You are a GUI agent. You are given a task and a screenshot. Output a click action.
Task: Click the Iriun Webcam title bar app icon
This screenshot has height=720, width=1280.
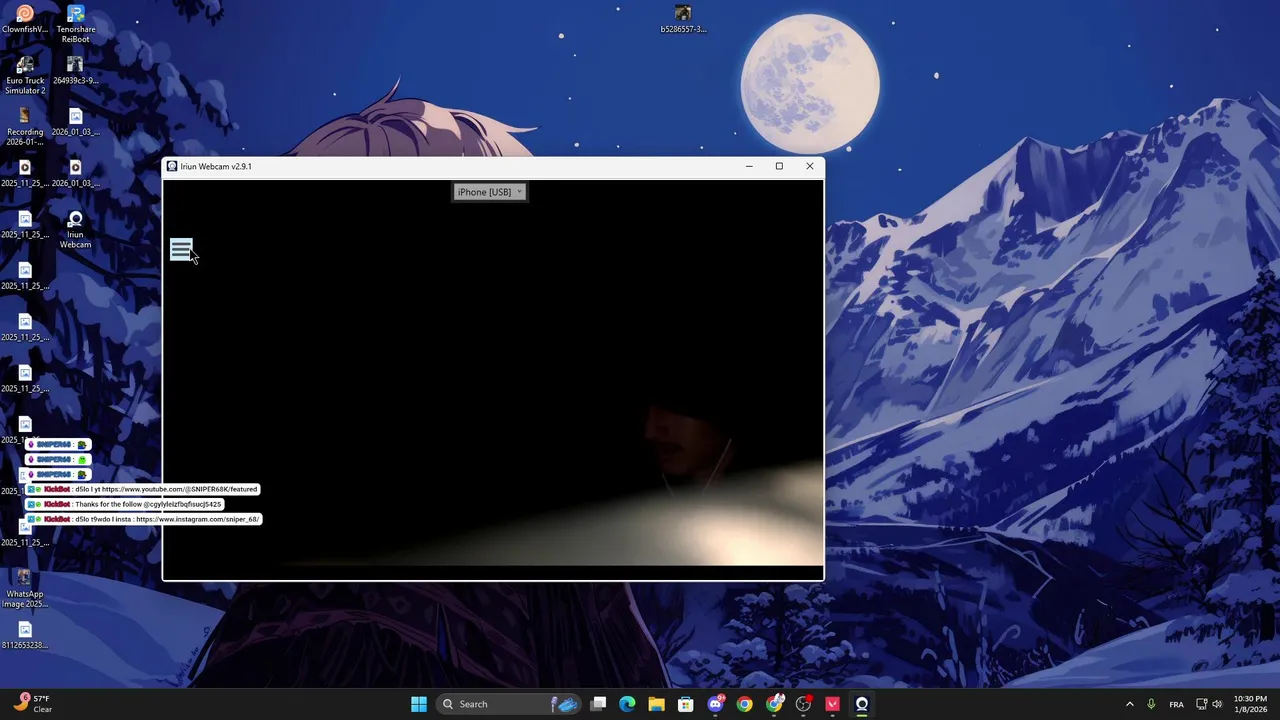click(172, 166)
